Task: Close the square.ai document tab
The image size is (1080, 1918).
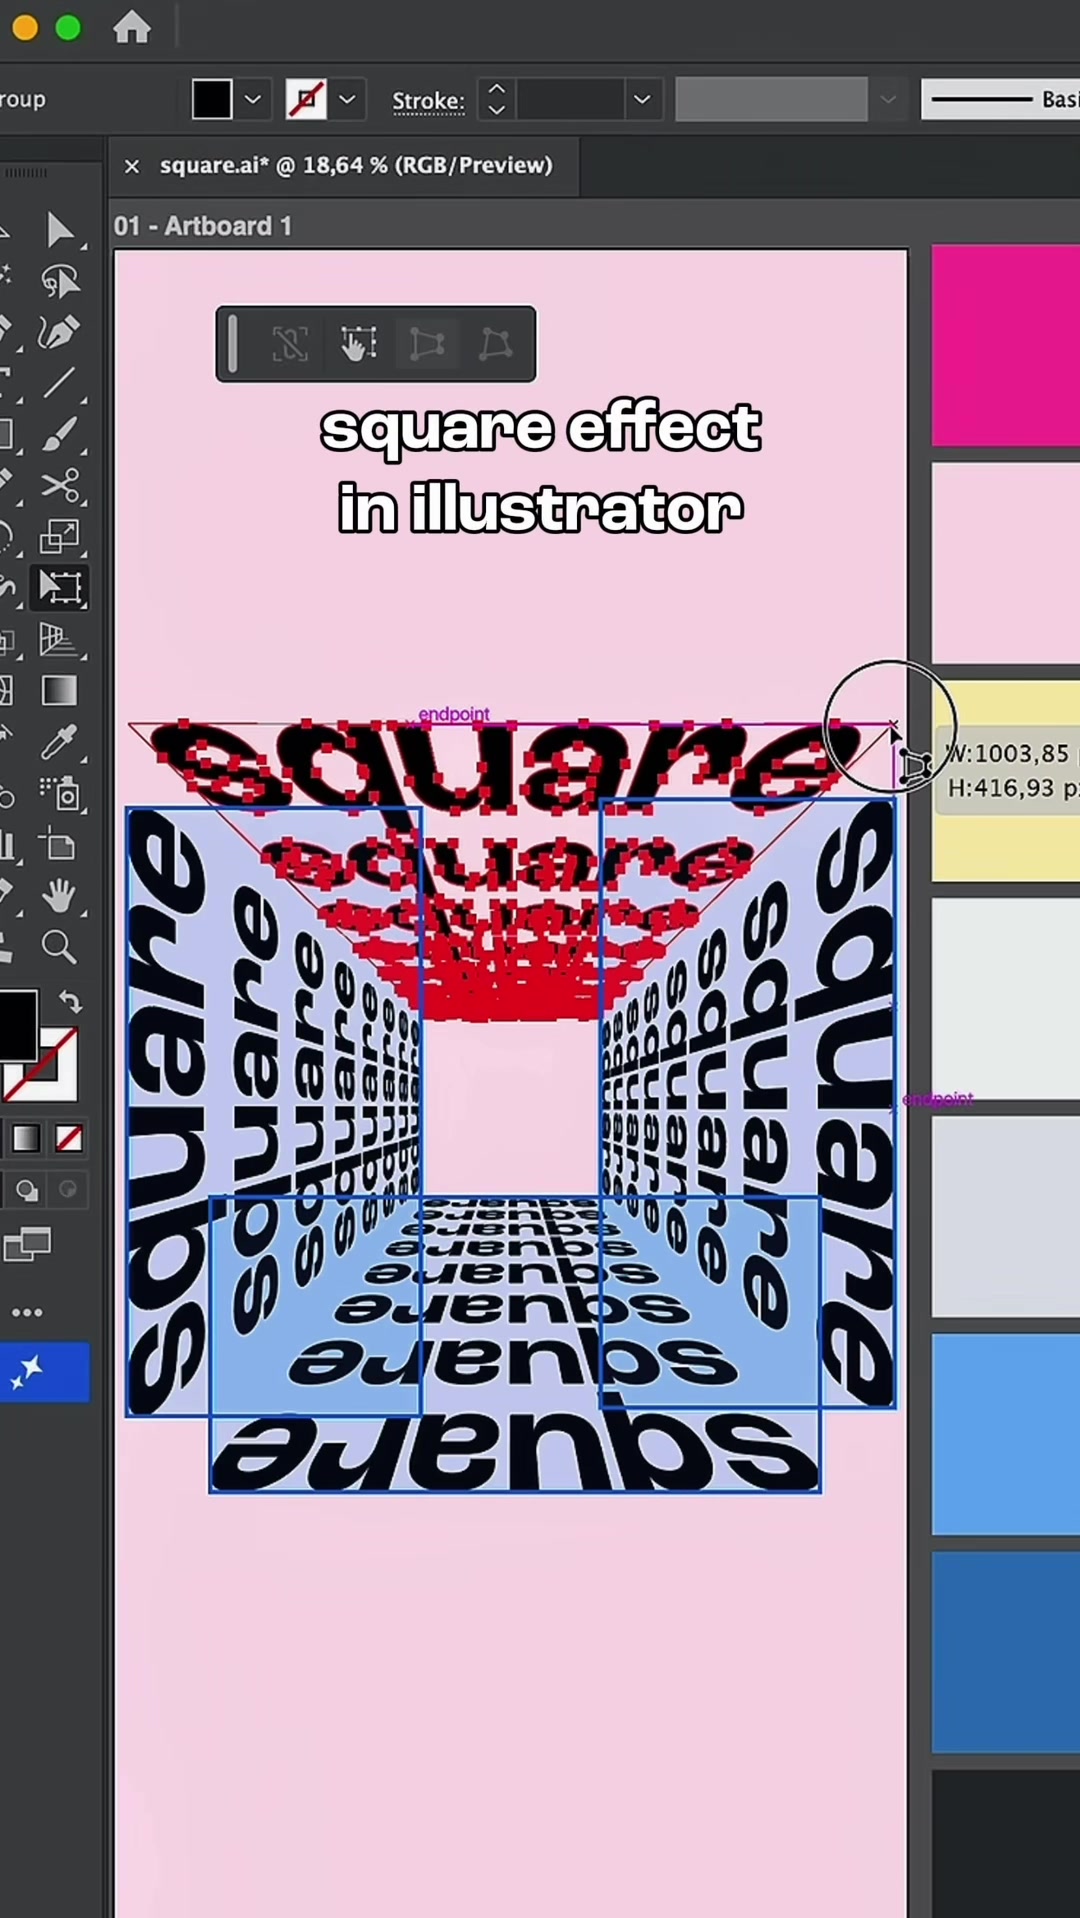Action: pos(132,166)
